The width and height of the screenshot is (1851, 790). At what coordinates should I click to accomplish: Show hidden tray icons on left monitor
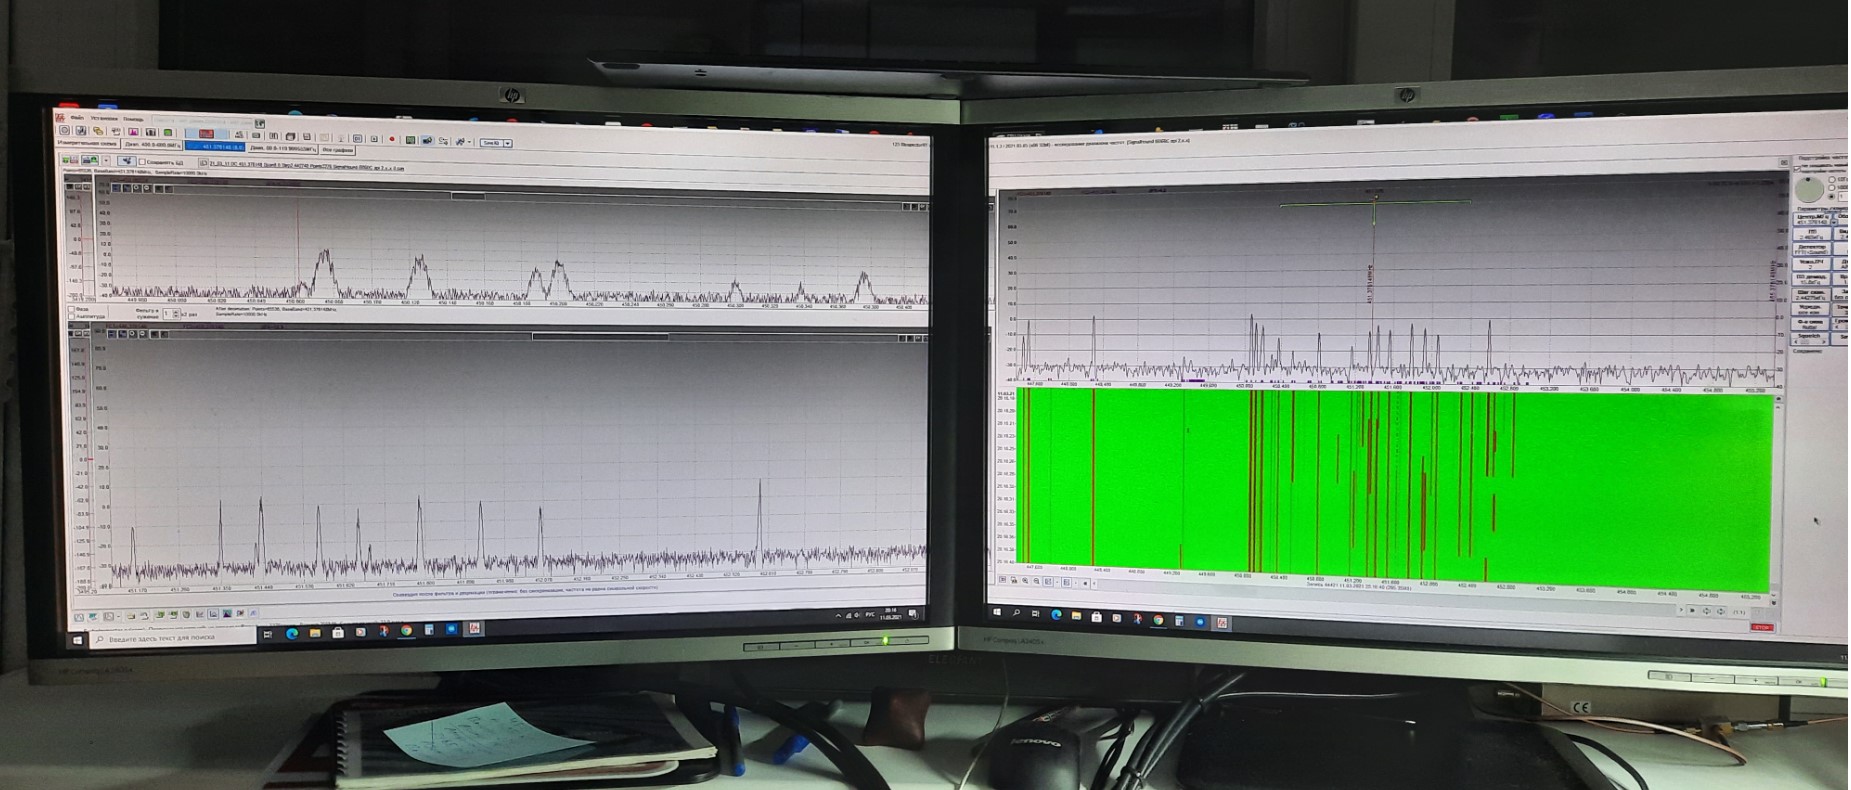tap(838, 616)
